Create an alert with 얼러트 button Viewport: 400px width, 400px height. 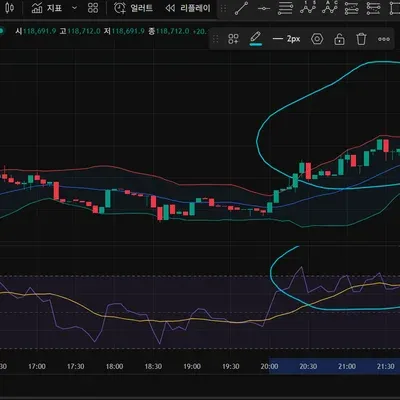tap(133, 8)
